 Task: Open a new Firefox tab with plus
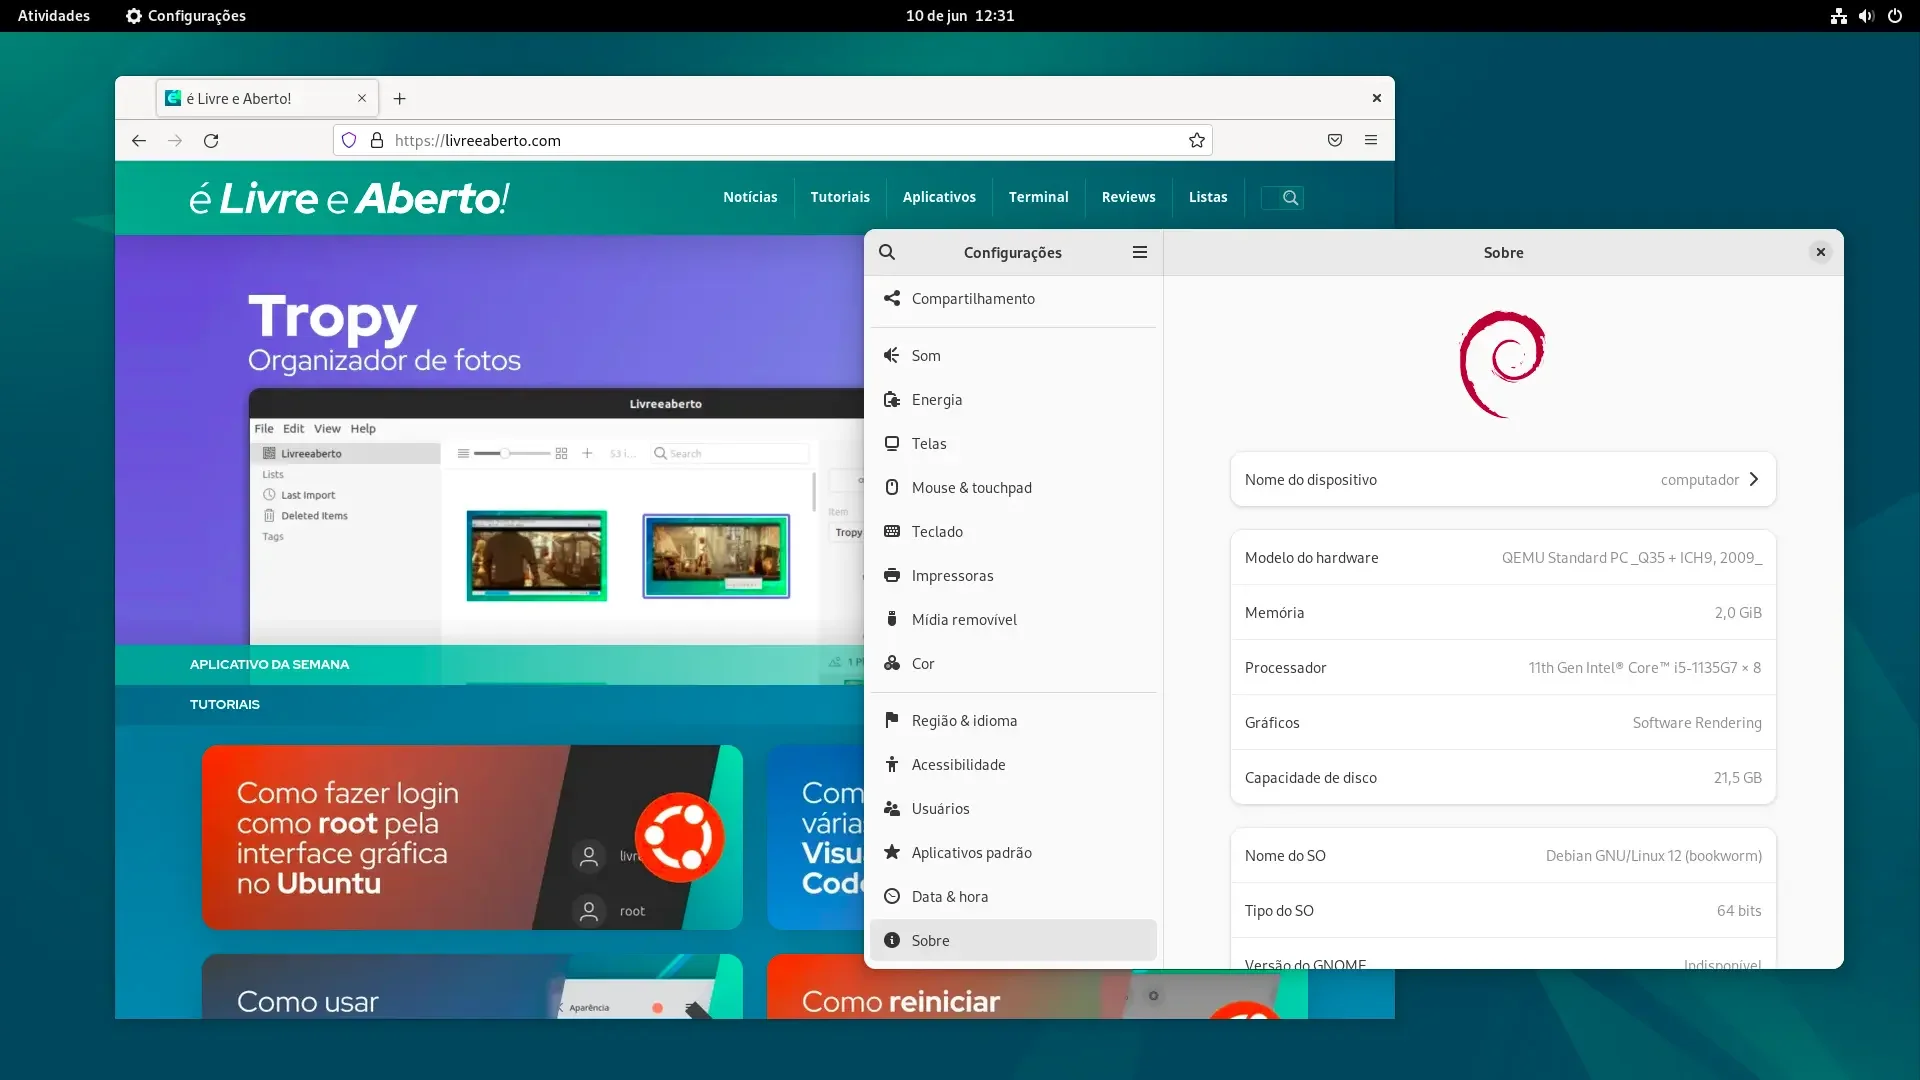(400, 99)
